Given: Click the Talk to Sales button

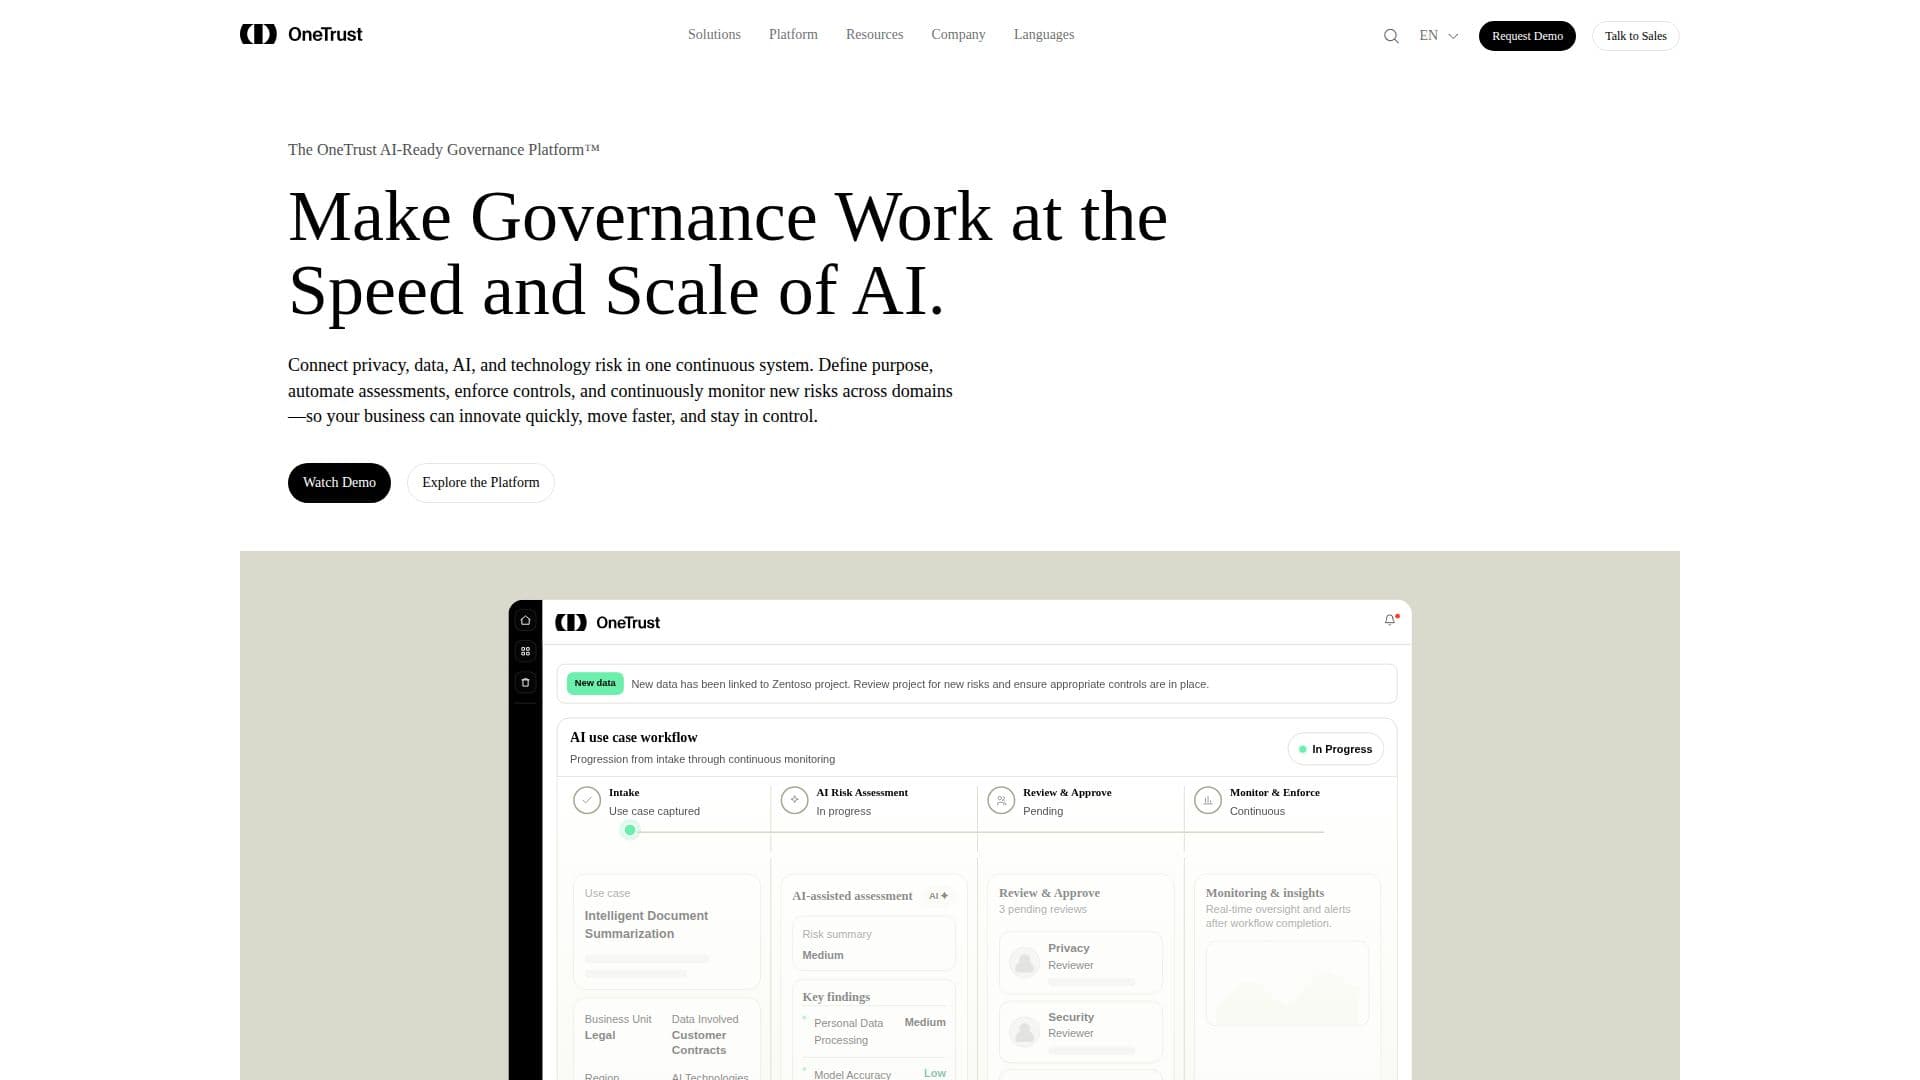Looking at the screenshot, I should coord(1636,36).
